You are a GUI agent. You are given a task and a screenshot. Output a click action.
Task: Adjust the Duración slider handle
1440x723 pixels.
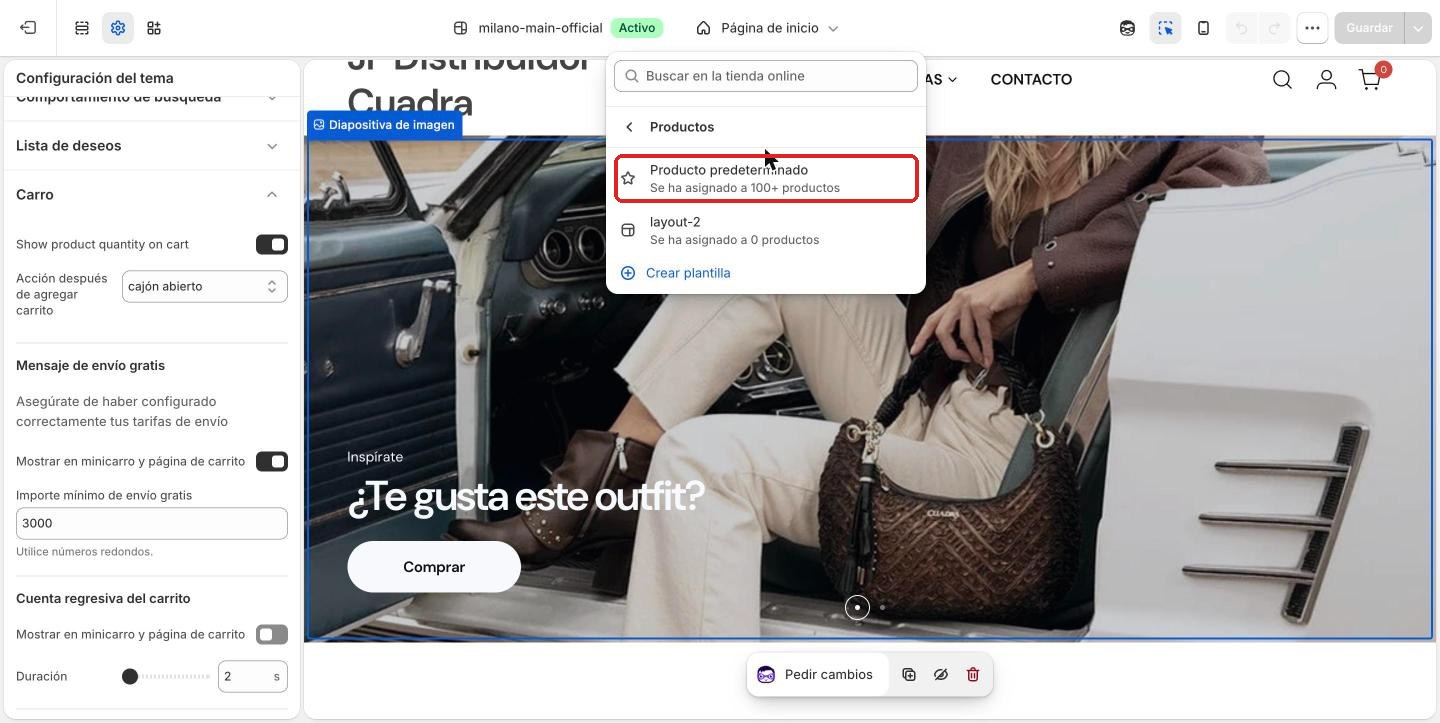click(130, 677)
